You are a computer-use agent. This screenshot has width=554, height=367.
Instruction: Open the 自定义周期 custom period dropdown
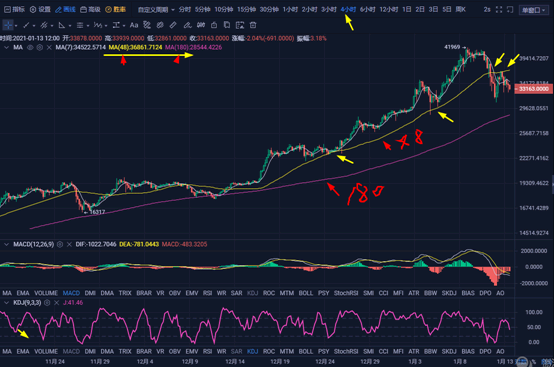coord(156,10)
